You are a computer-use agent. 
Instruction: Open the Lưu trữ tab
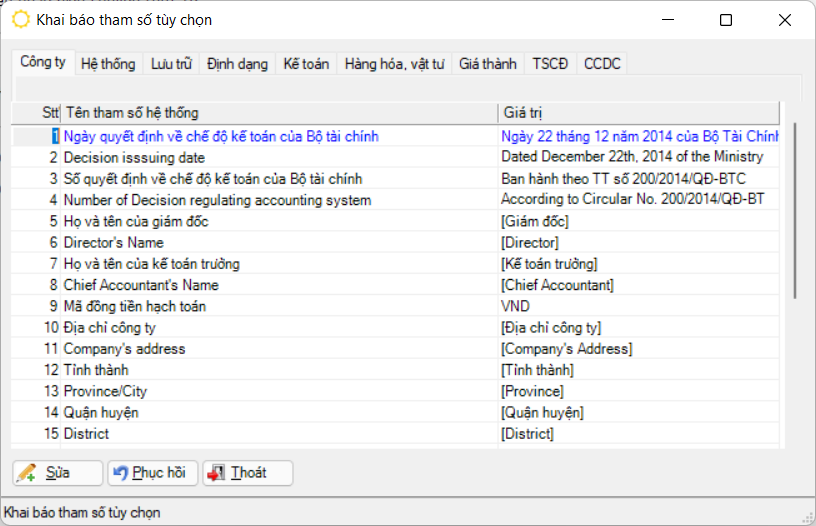(171, 64)
